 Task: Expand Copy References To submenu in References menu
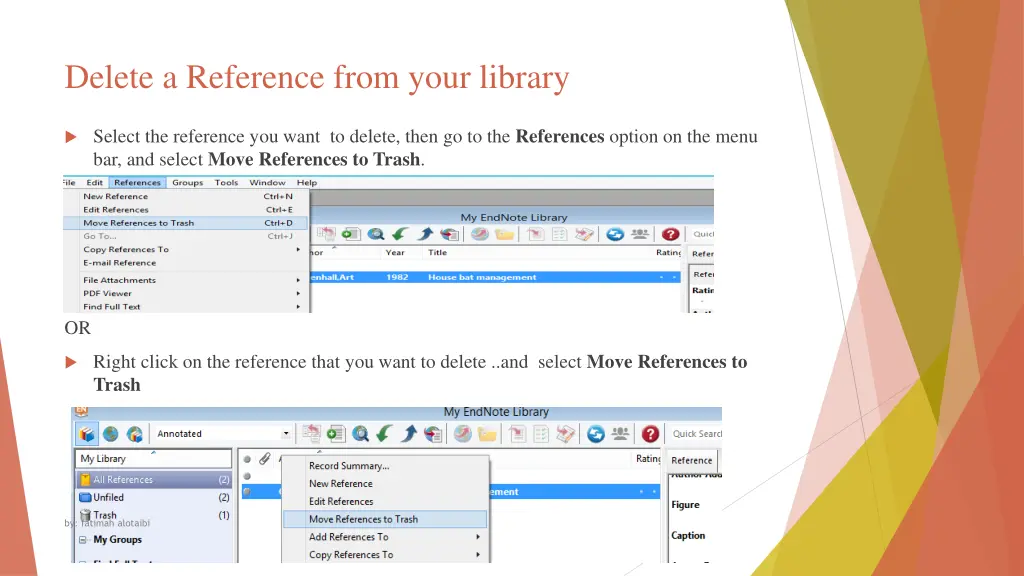coord(298,249)
